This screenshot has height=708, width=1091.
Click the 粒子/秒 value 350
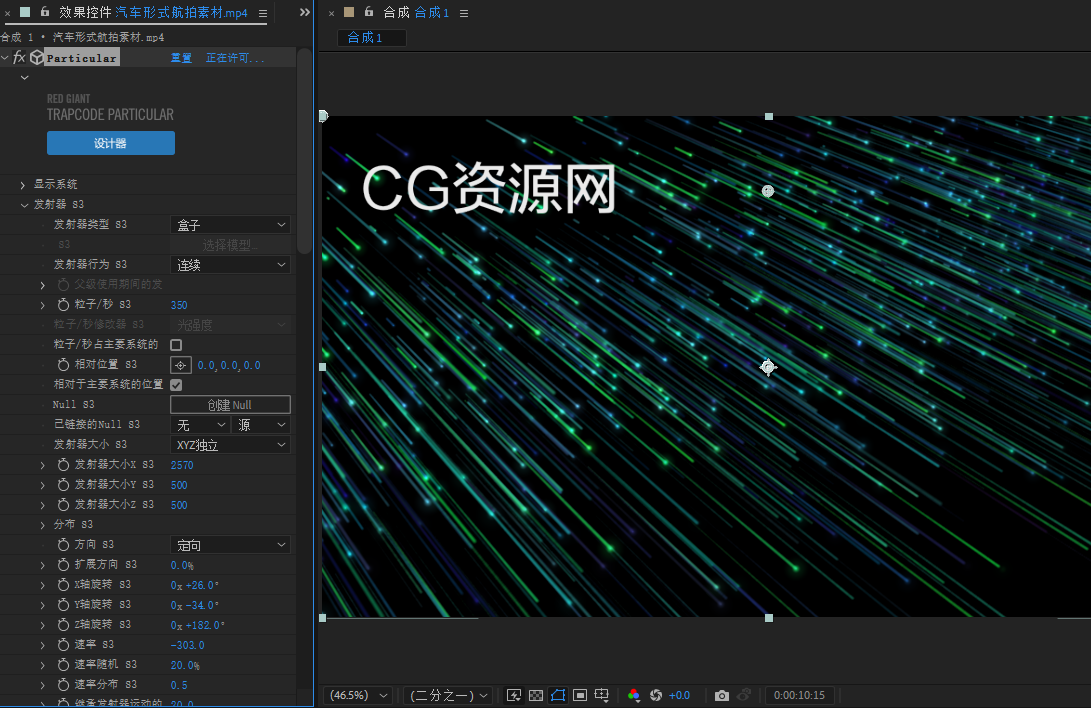(x=179, y=305)
